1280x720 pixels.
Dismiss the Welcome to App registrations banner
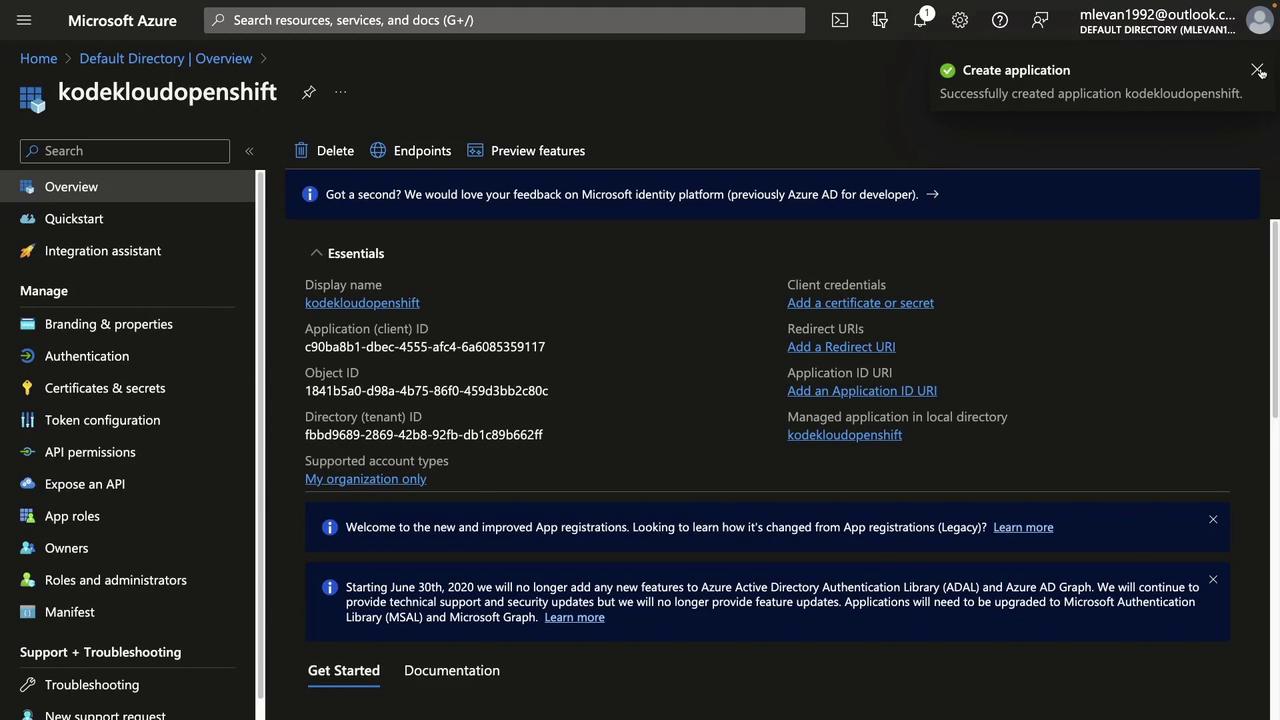click(1213, 520)
